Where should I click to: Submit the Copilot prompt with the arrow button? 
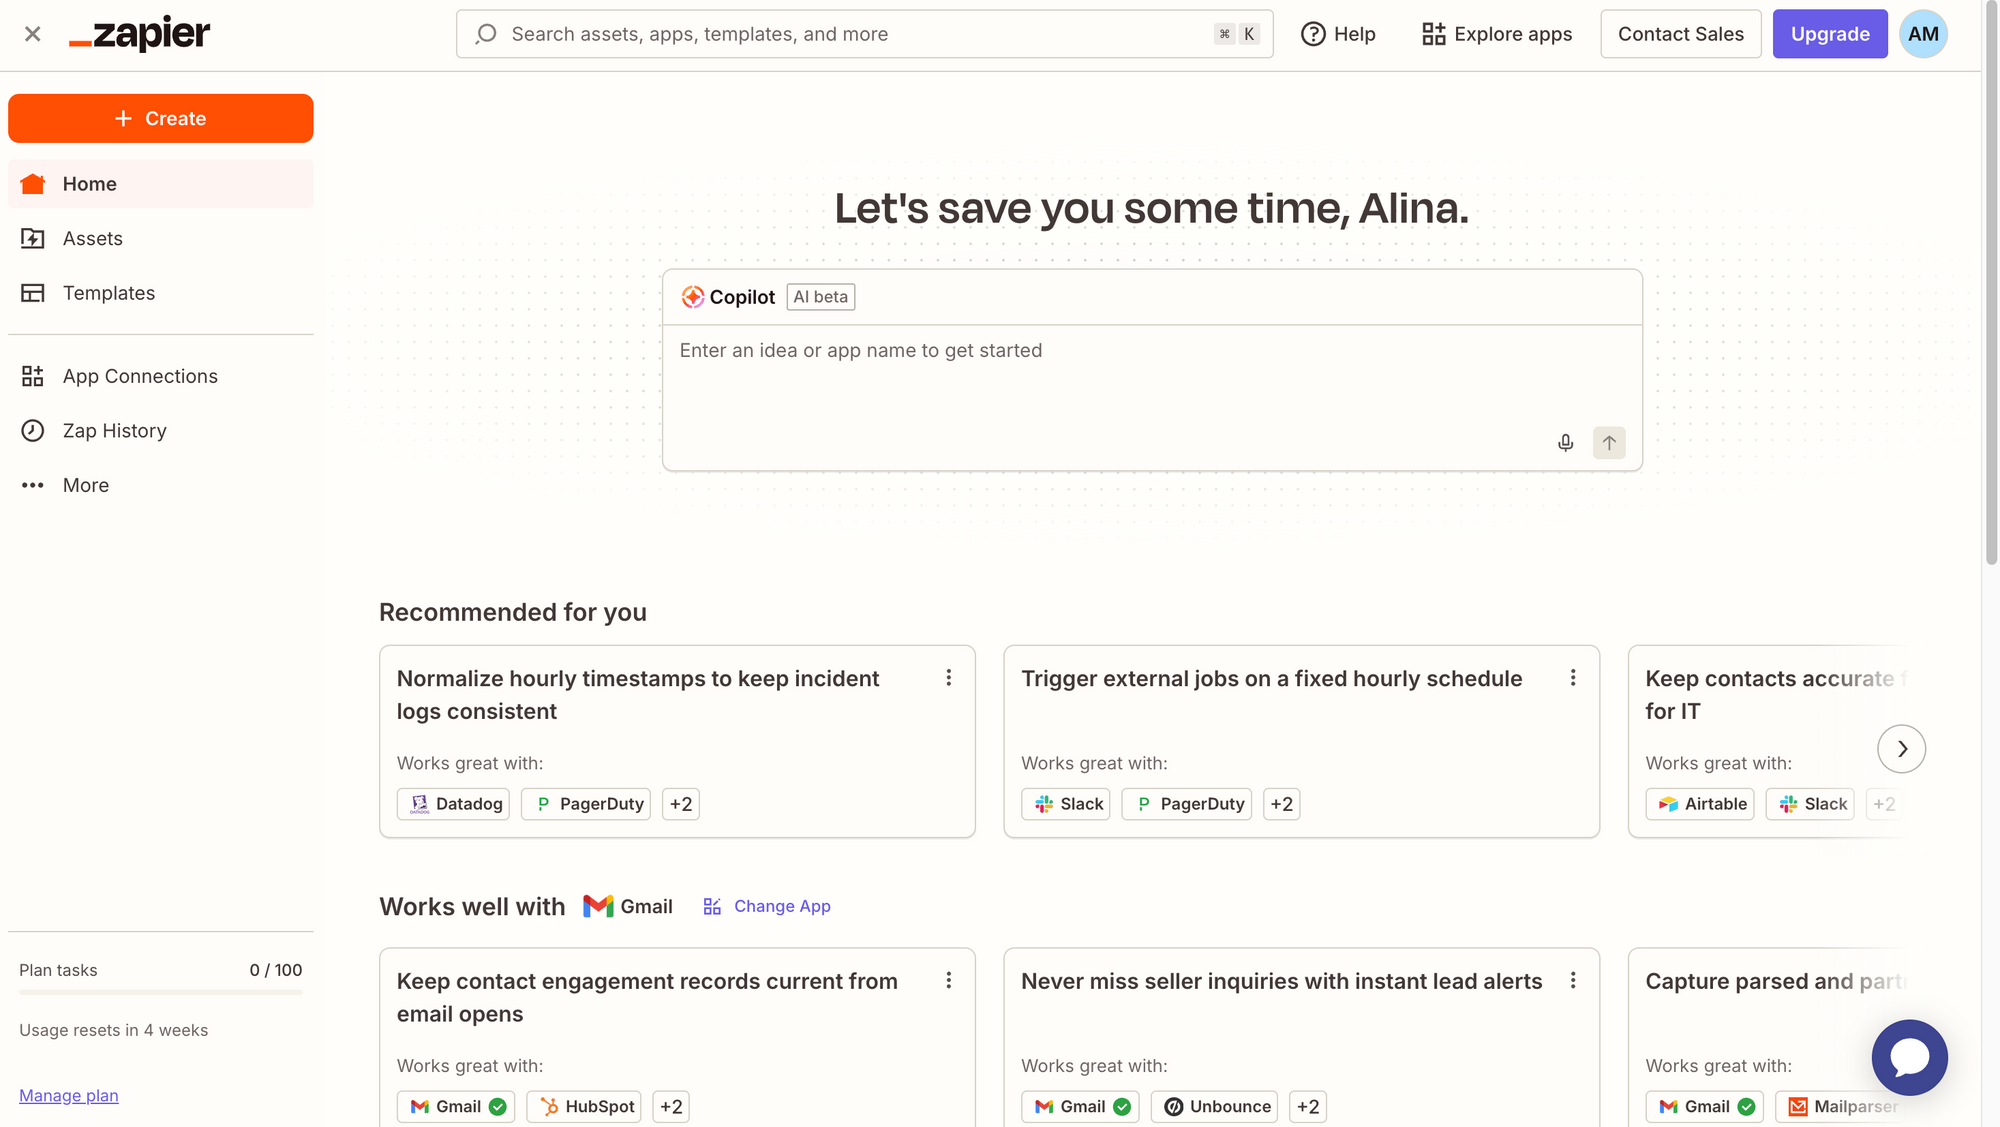1609,443
